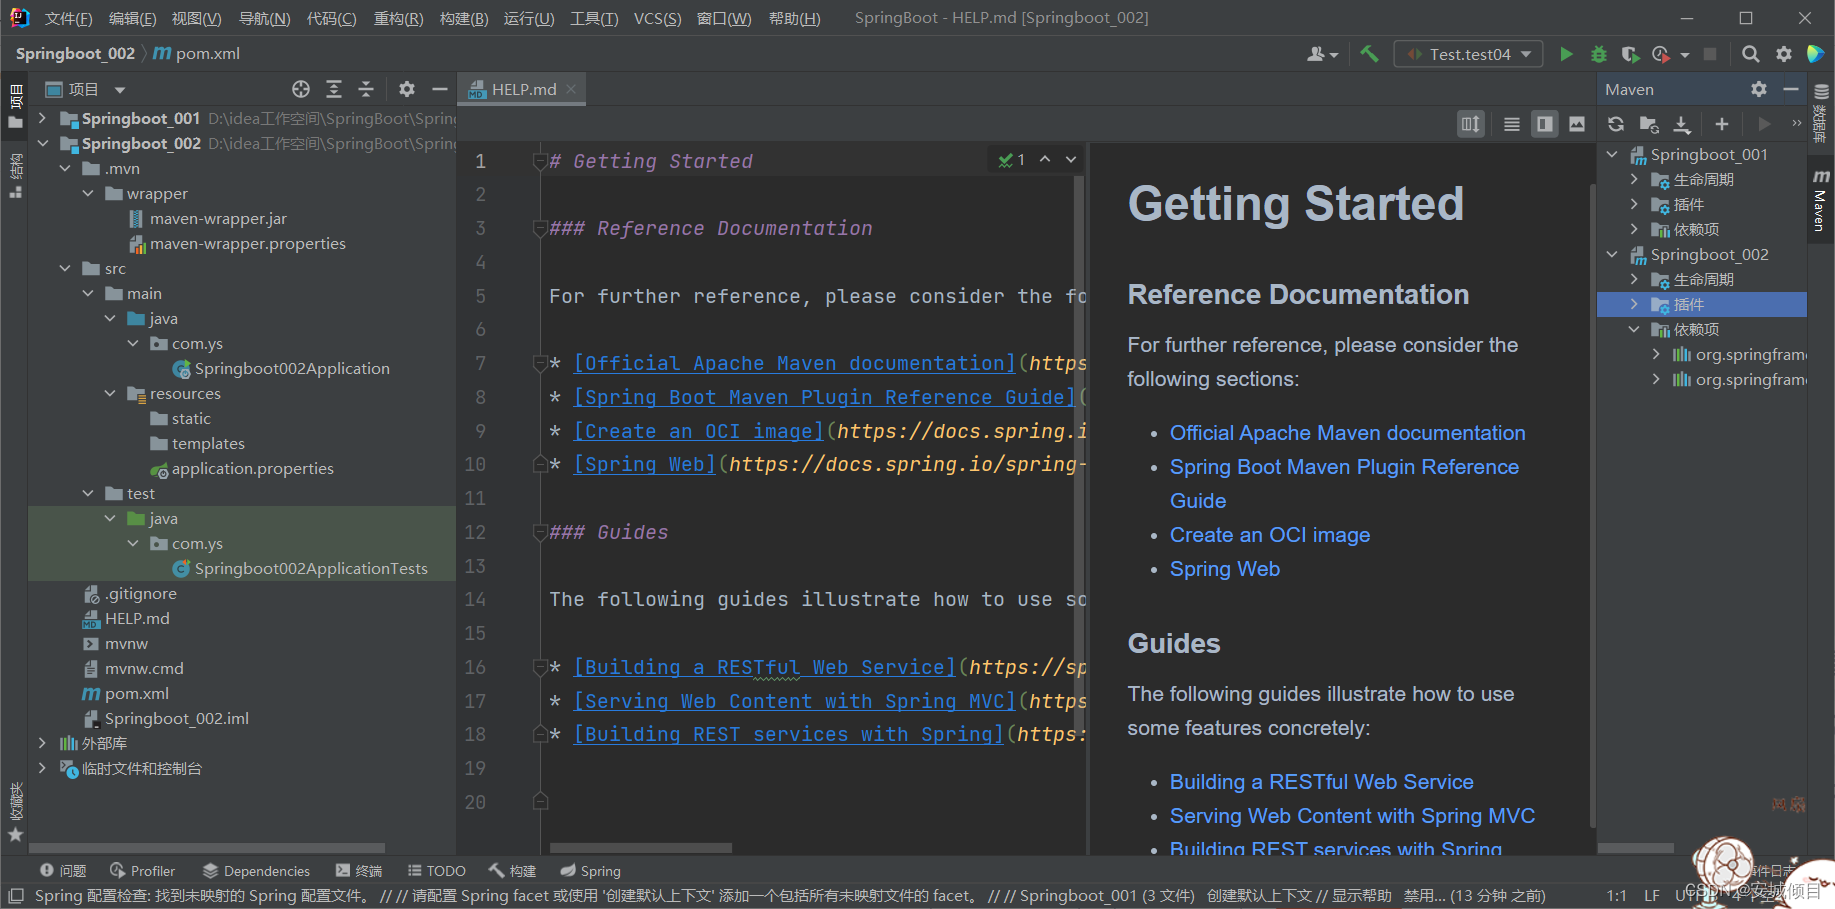Run with Coverage

[1629, 53]
